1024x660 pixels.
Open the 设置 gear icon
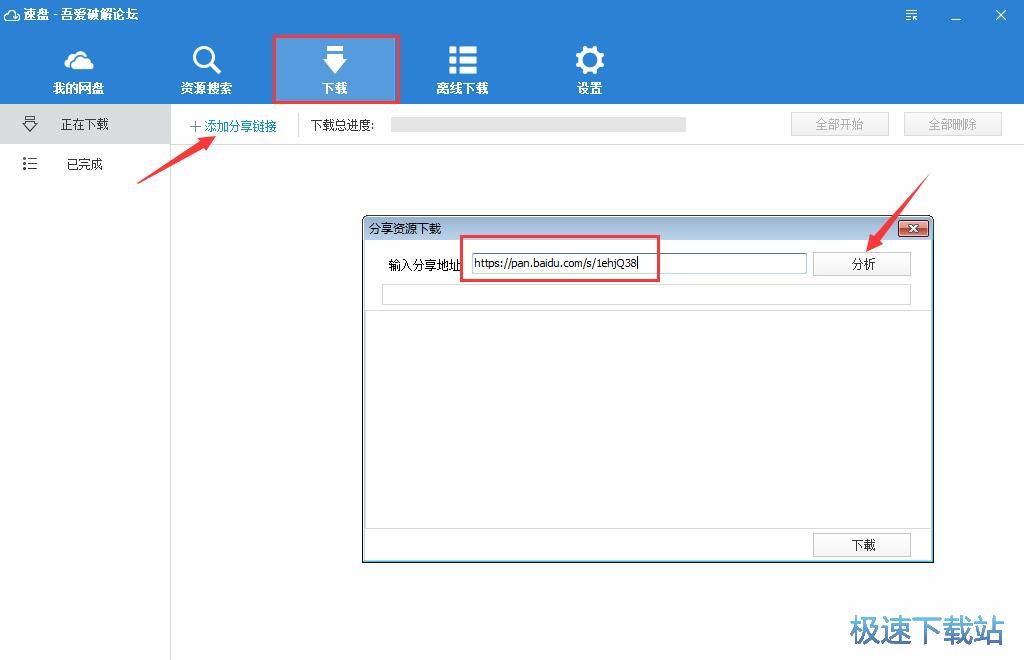589,60
